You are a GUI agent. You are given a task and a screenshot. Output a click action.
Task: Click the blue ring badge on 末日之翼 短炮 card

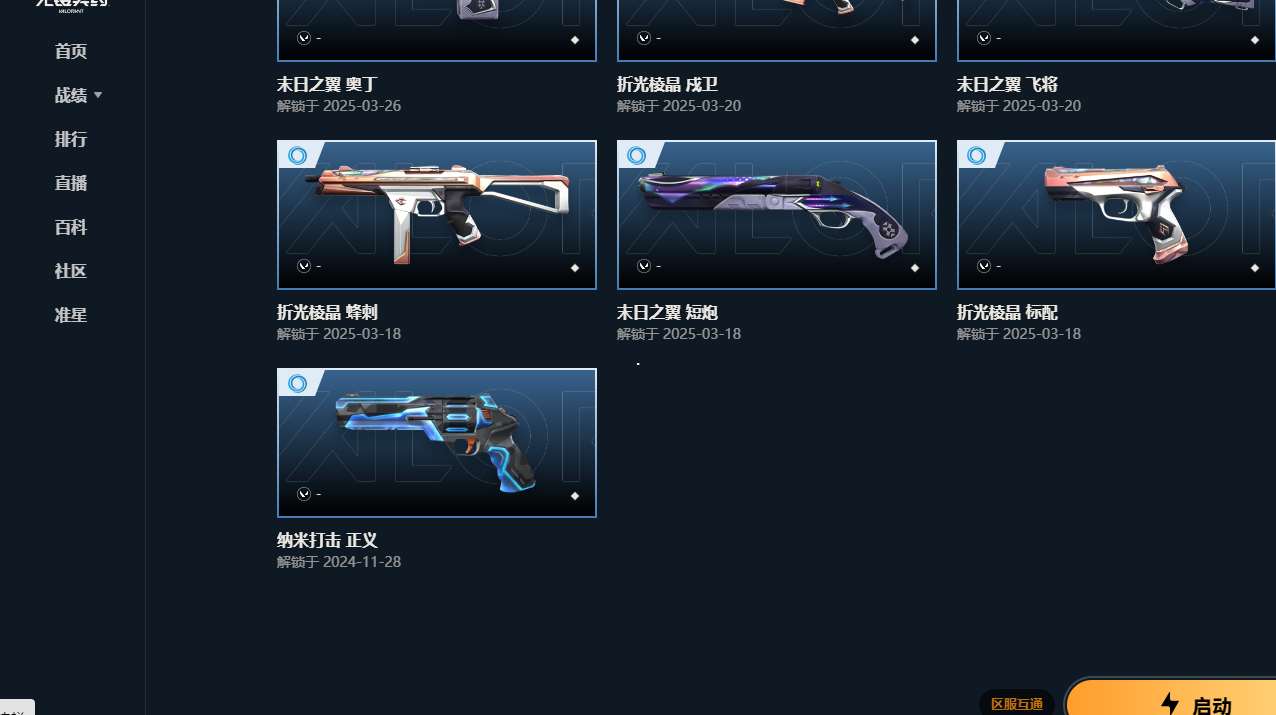(637, 156)
